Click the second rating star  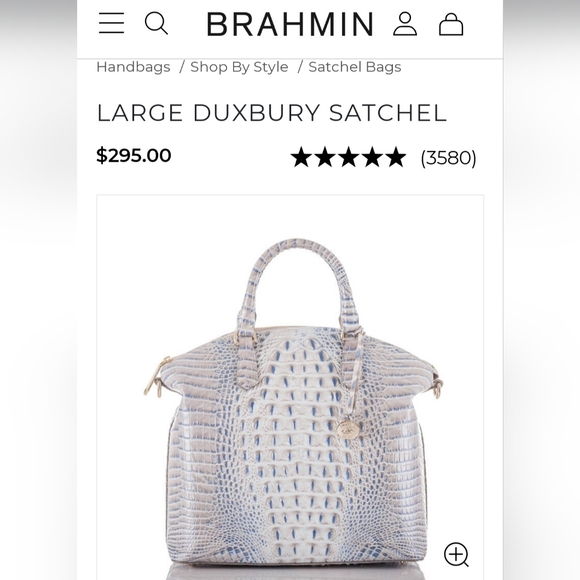(x=325, y=157)
